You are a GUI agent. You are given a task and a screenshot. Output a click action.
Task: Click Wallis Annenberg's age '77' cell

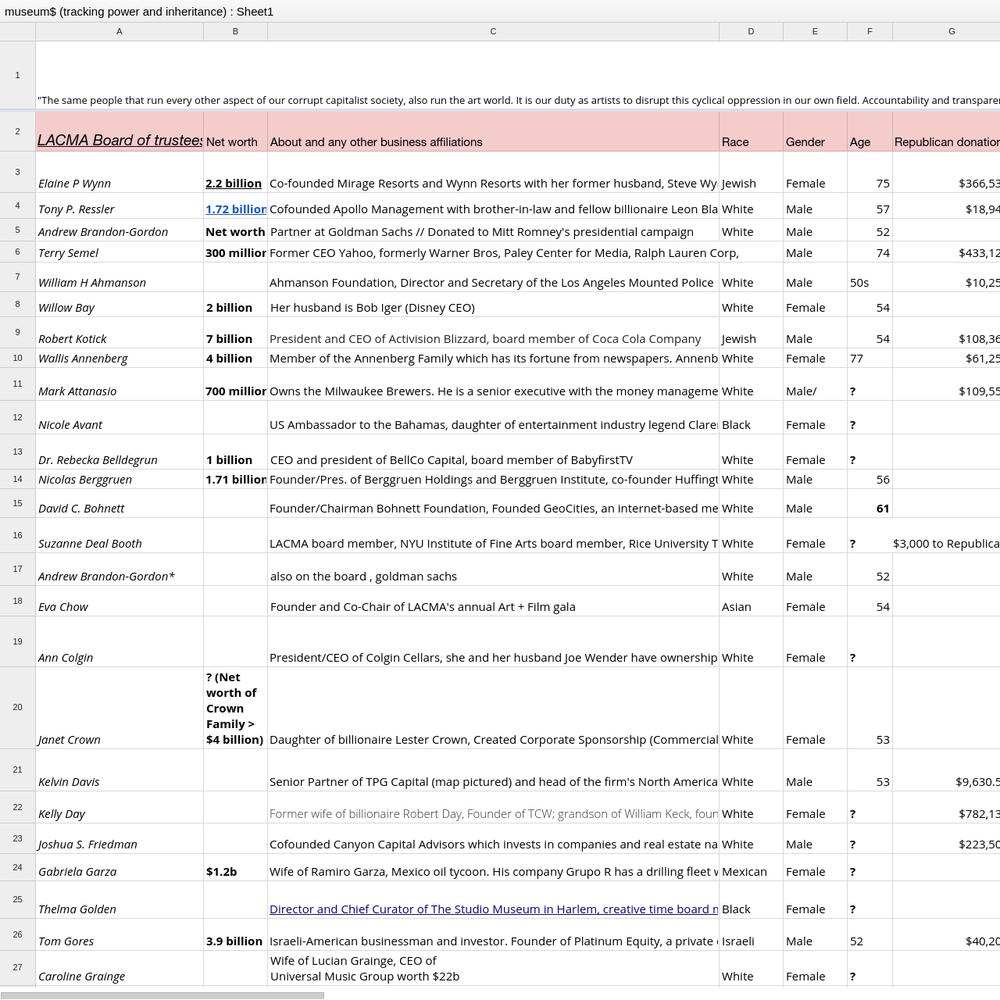869,358
